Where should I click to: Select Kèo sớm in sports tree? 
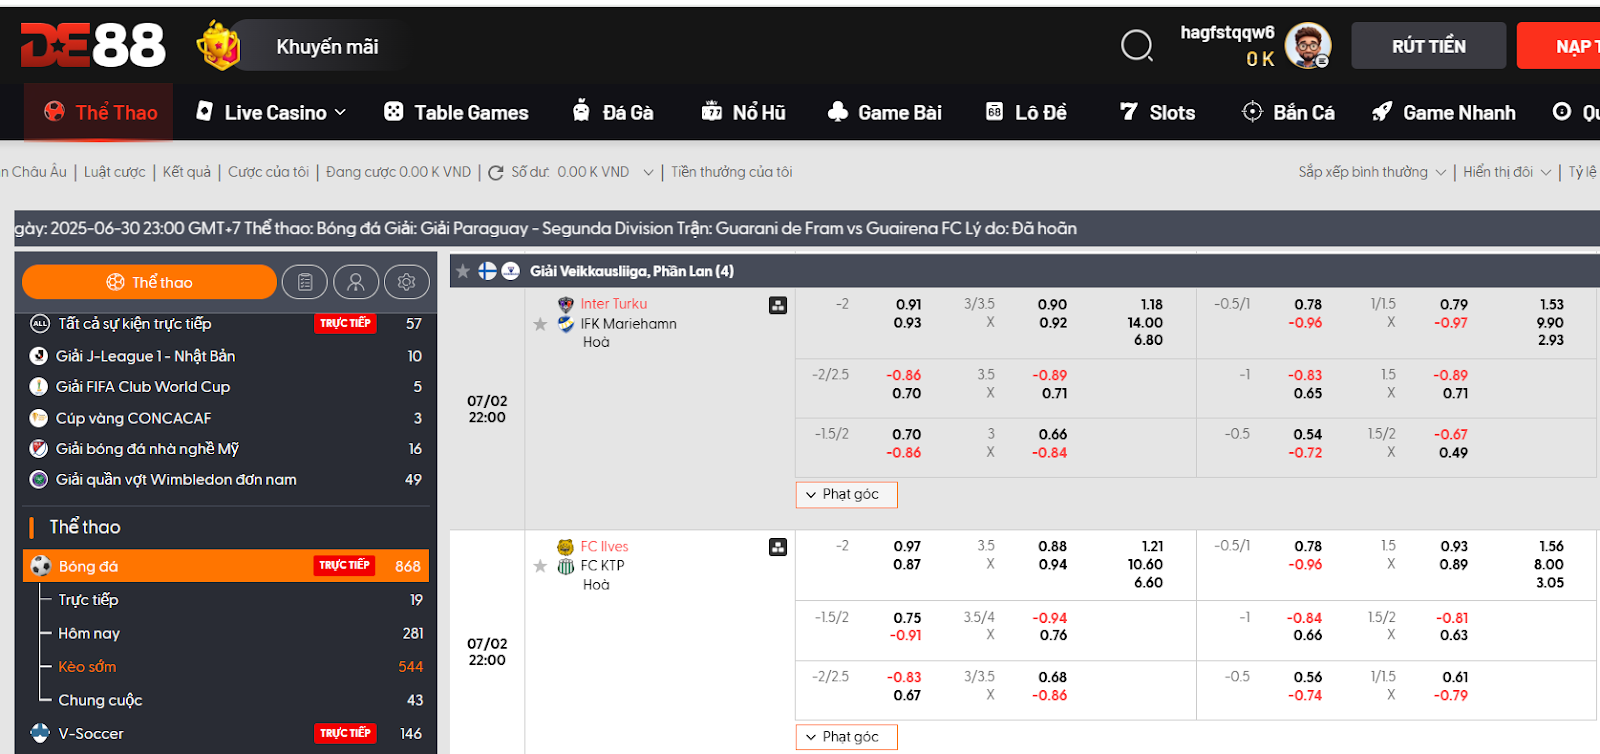[x=87, y=667]
